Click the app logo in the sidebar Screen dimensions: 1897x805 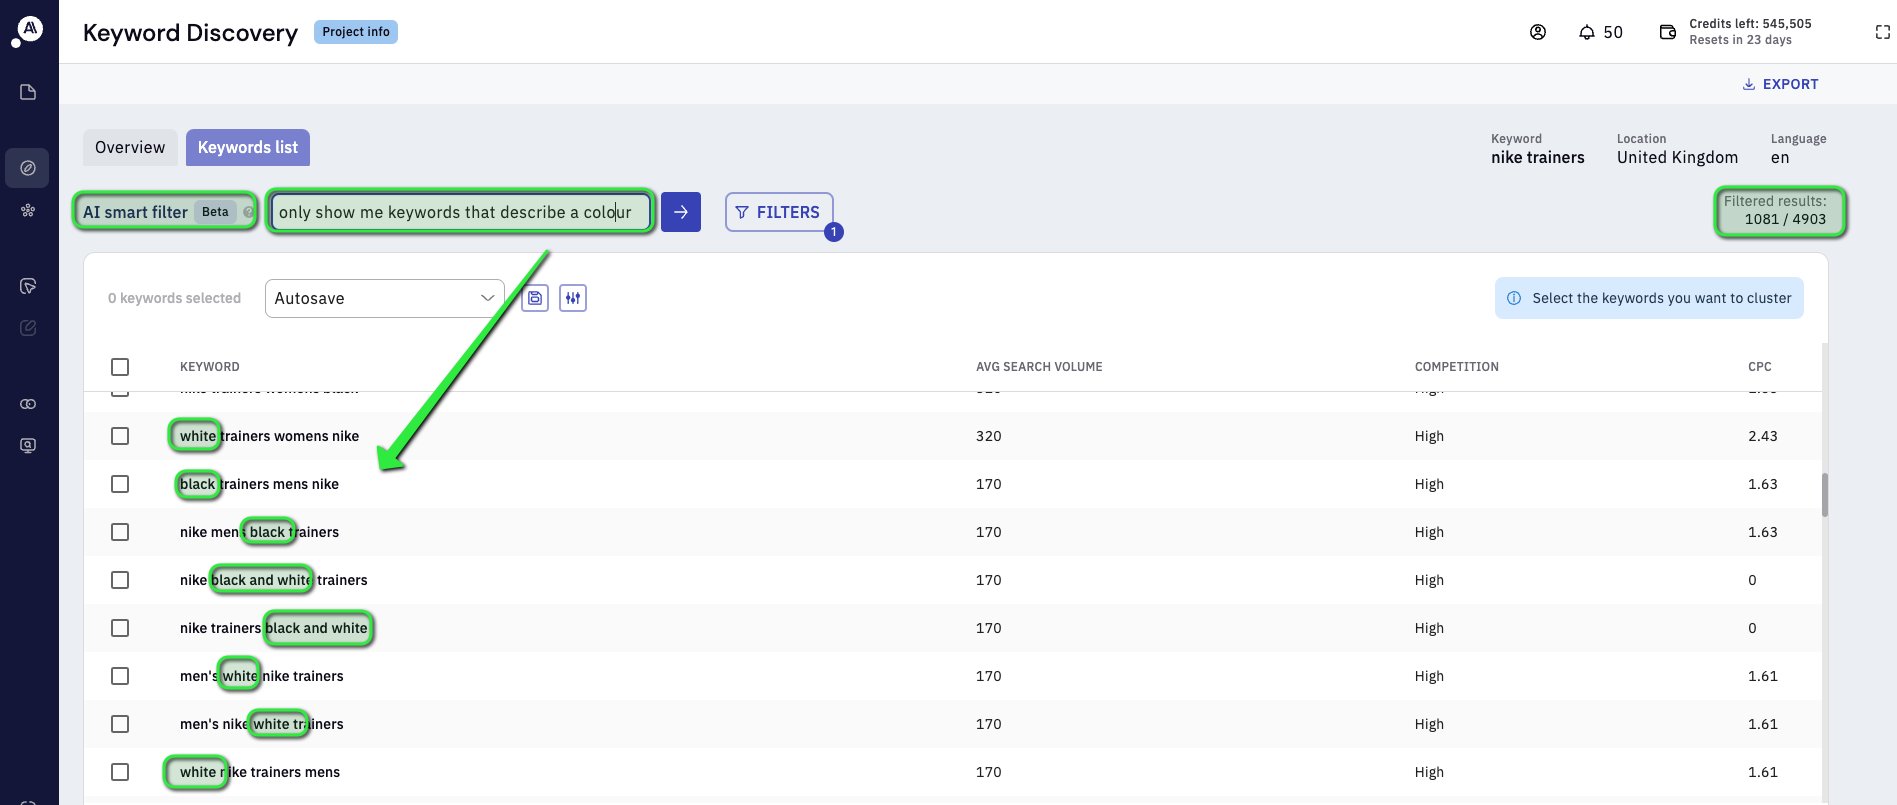[26, 31]
